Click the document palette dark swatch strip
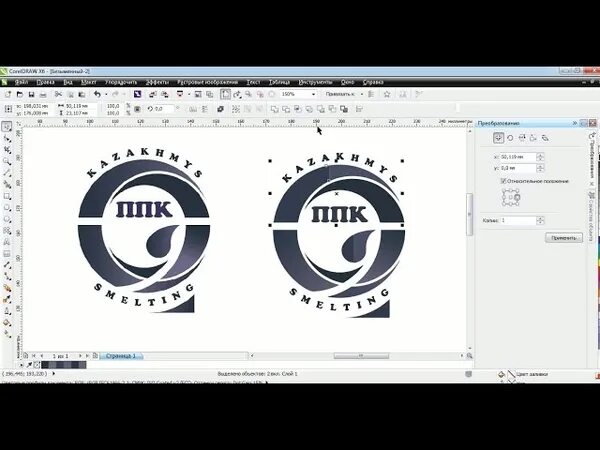 [x=64, y=365]
